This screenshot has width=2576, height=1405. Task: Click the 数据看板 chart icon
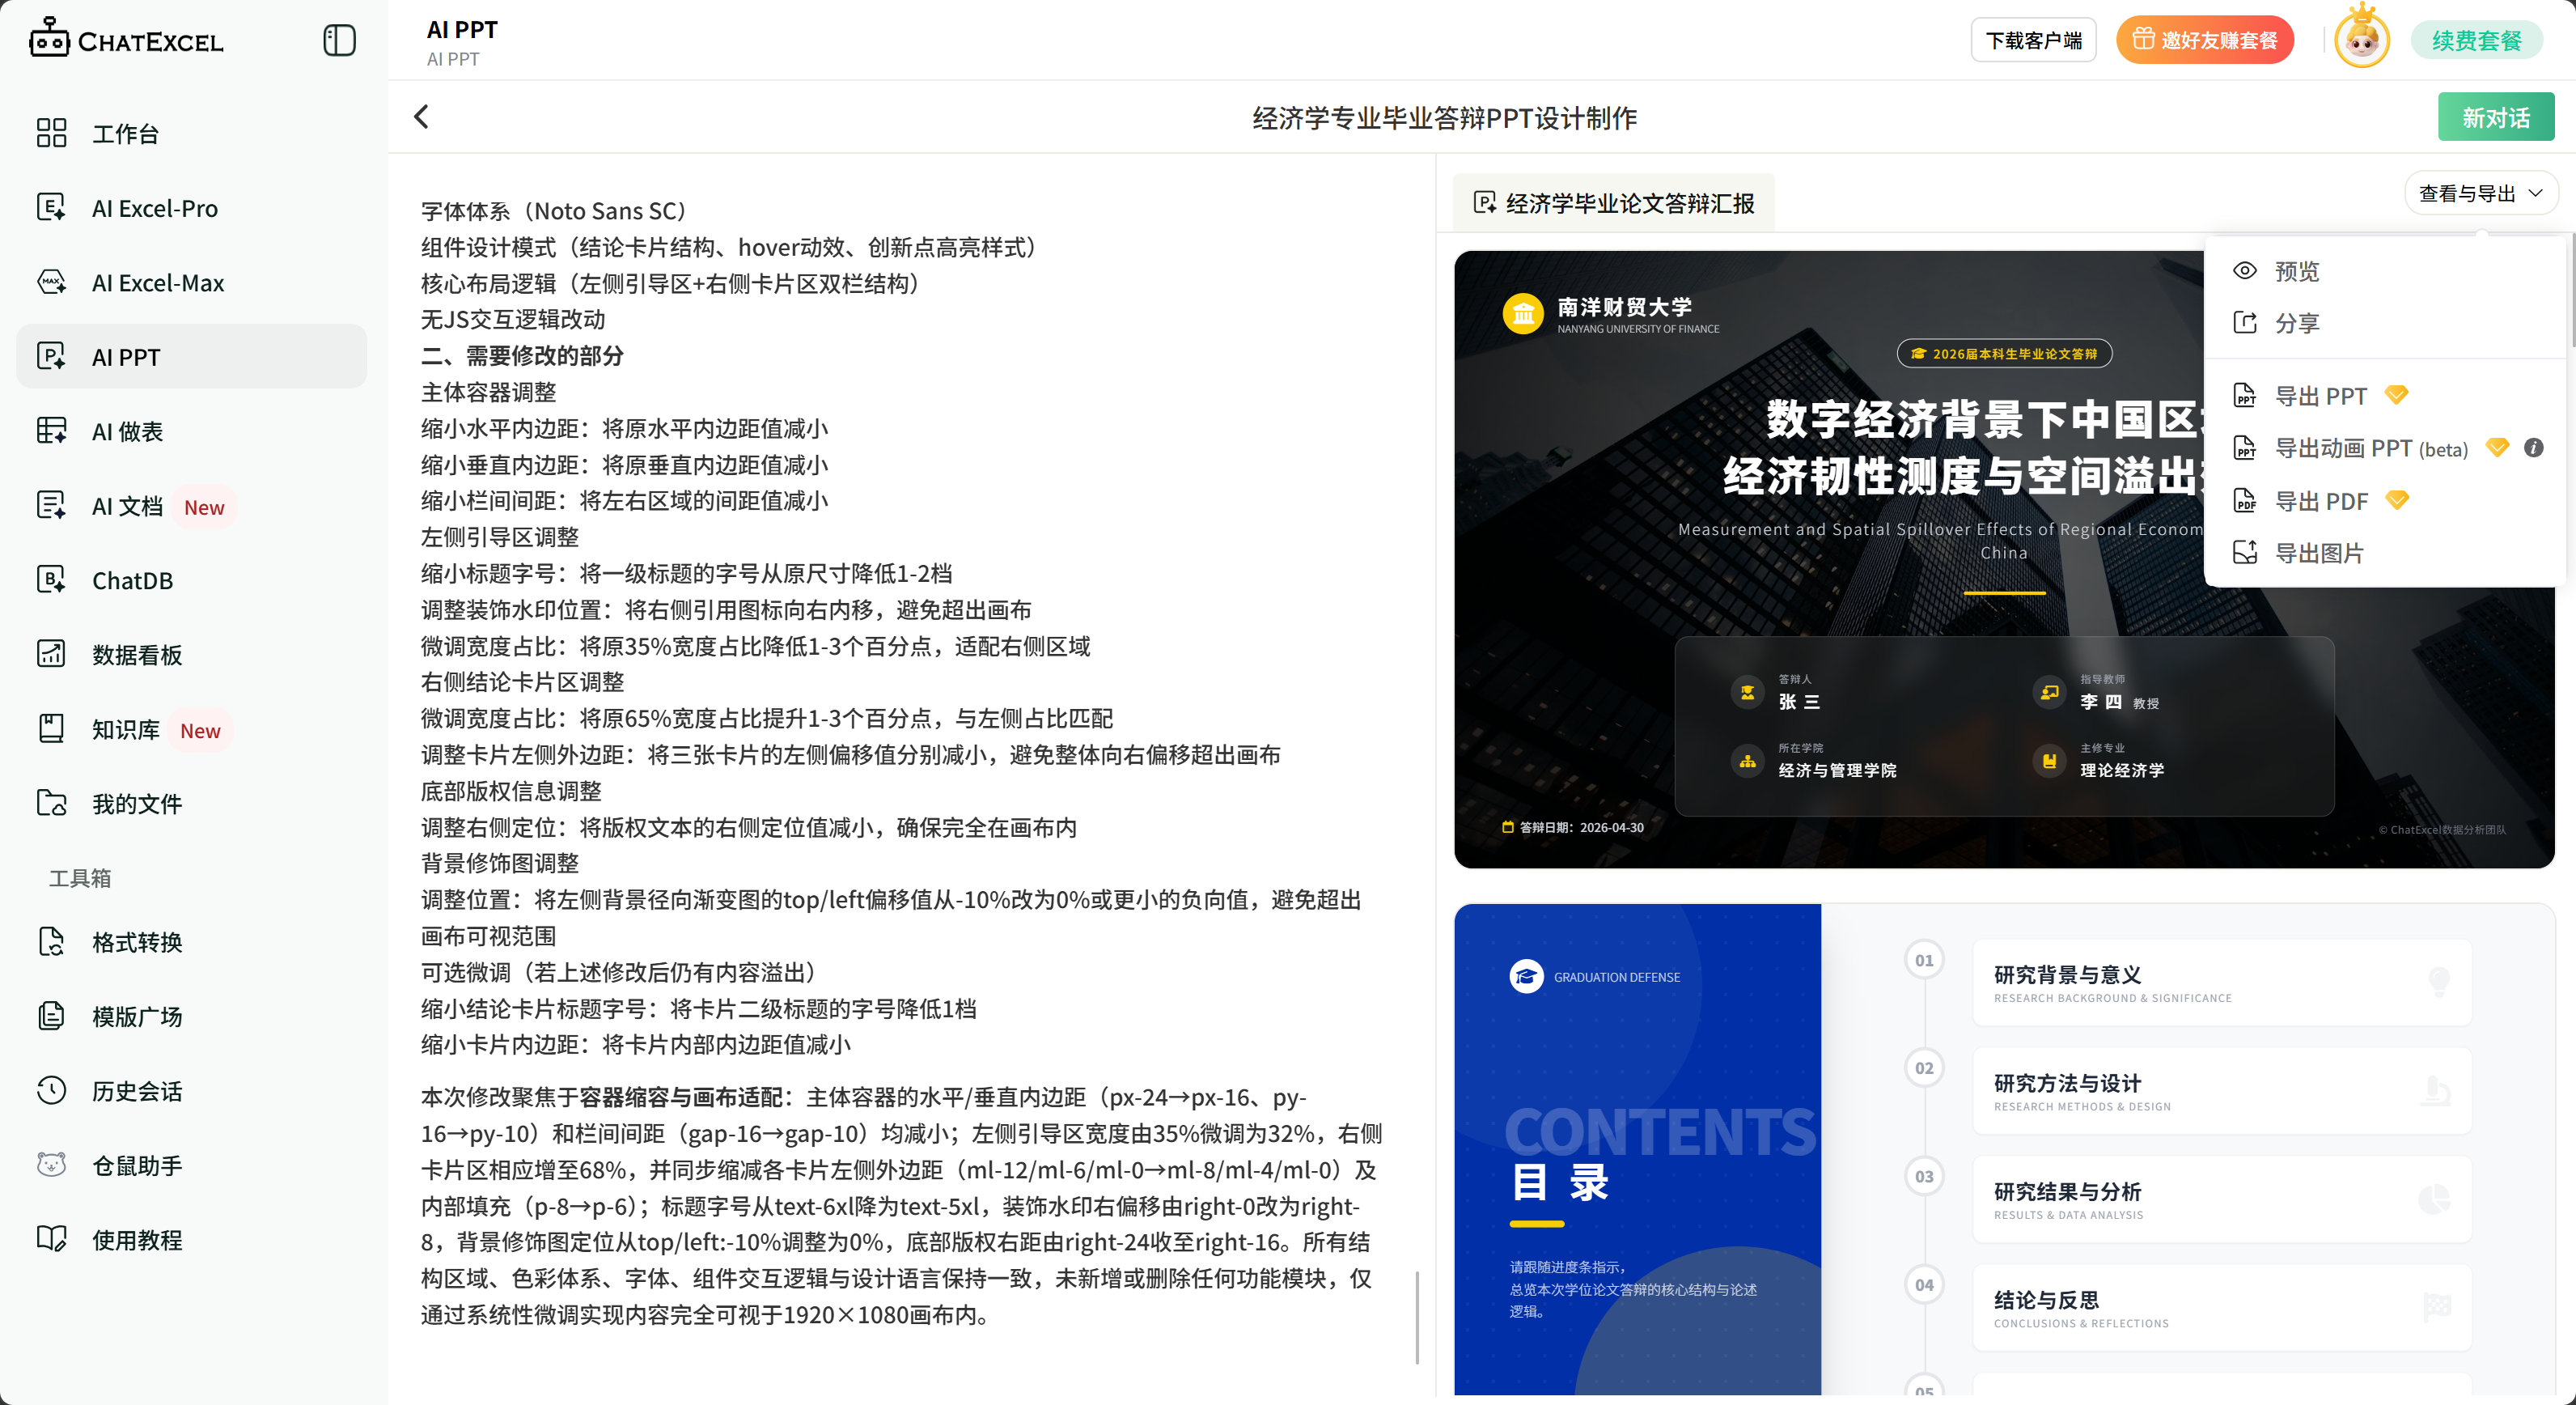point(51,655)
